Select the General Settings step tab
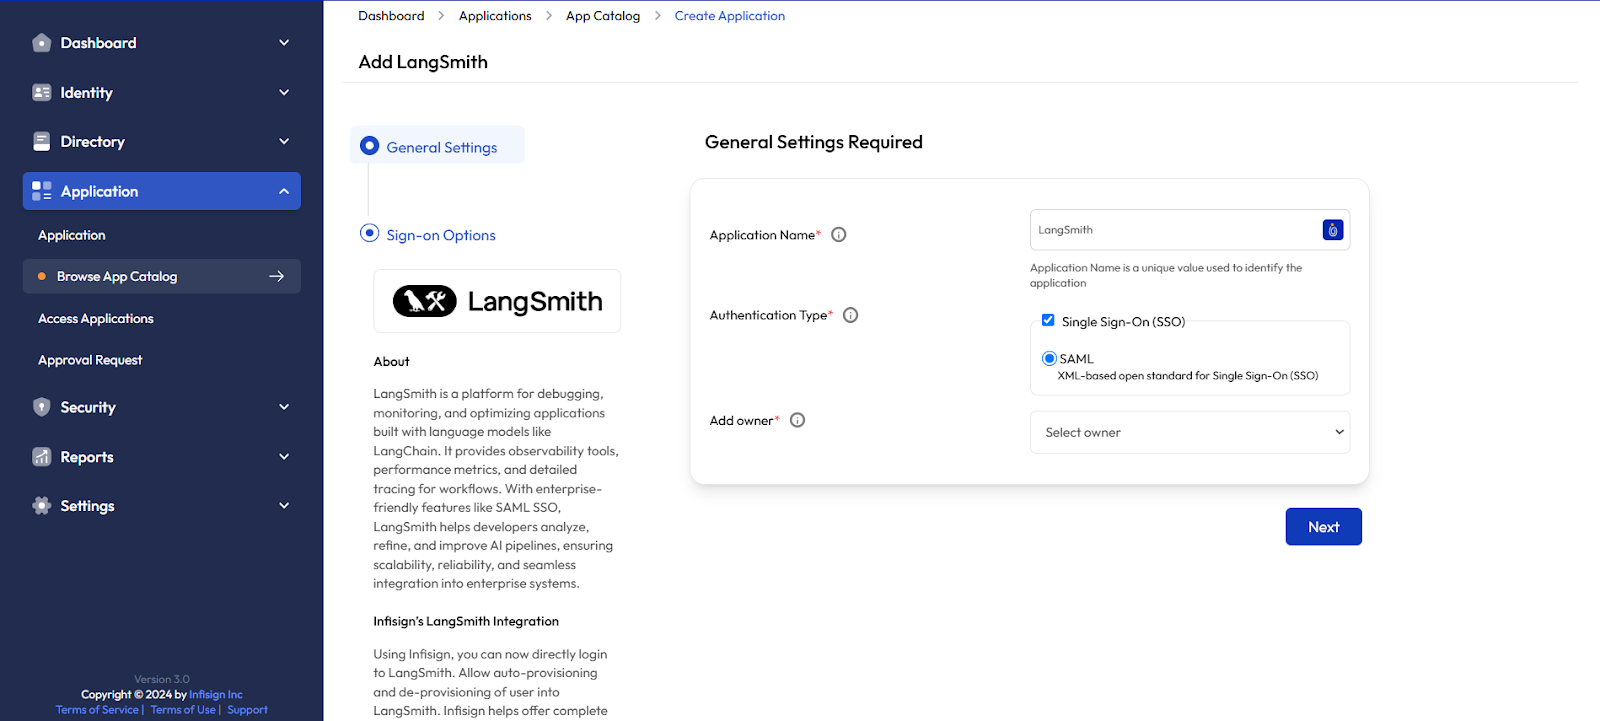1600x721 pixels. [437, 145]
